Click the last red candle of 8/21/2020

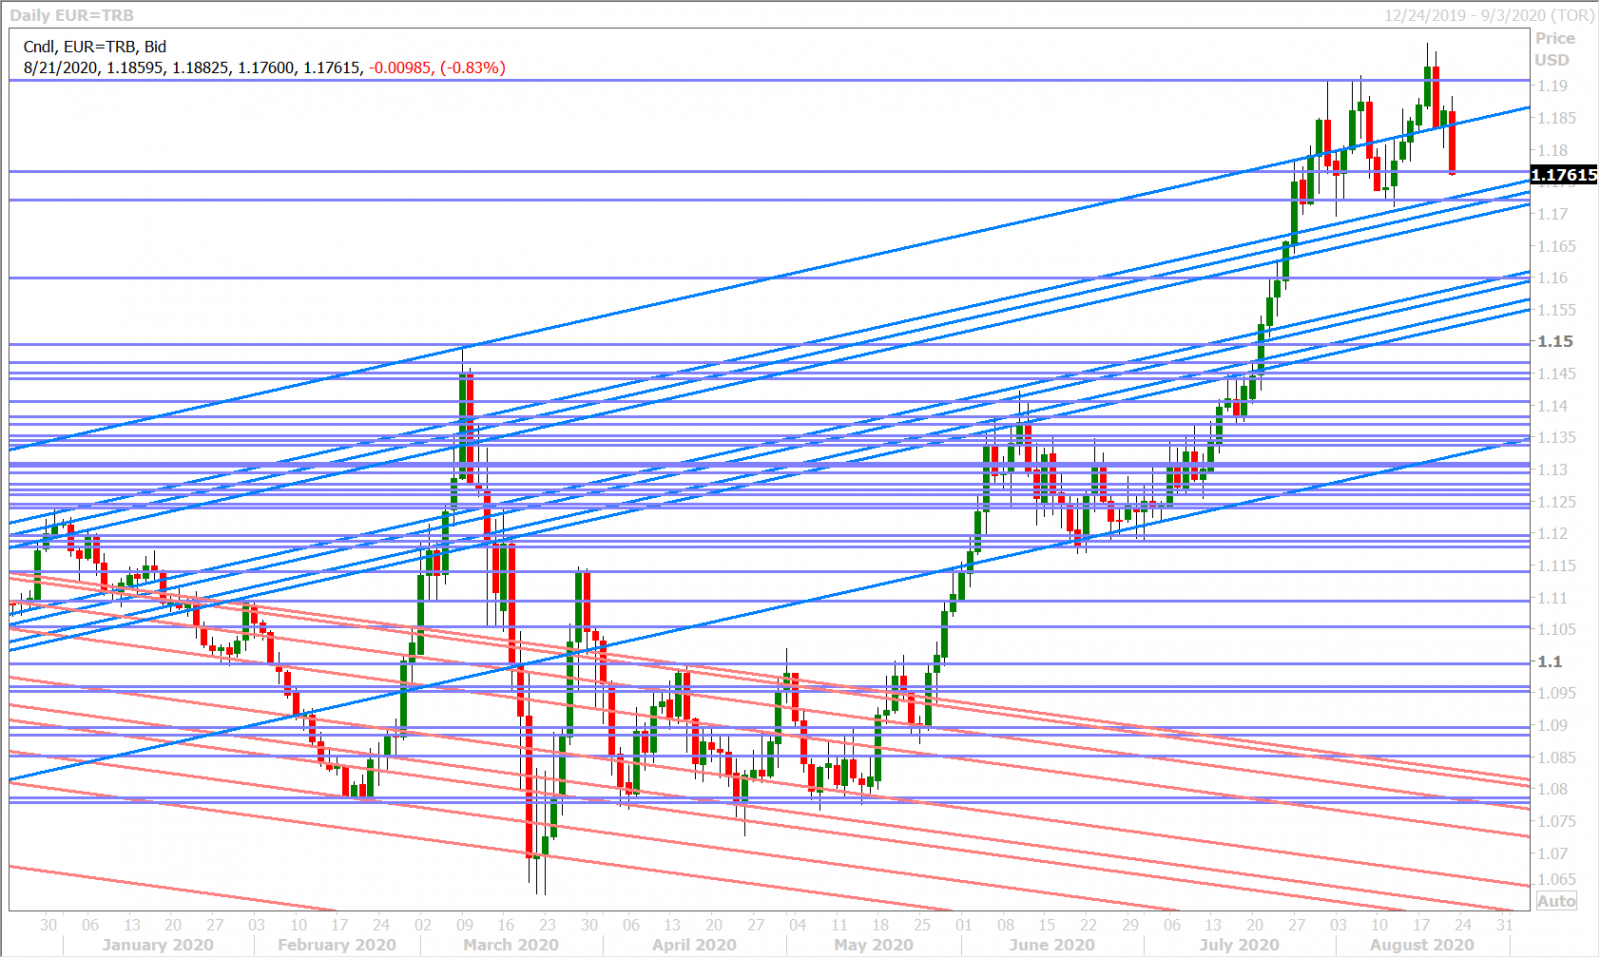[x=1452, y=142]
